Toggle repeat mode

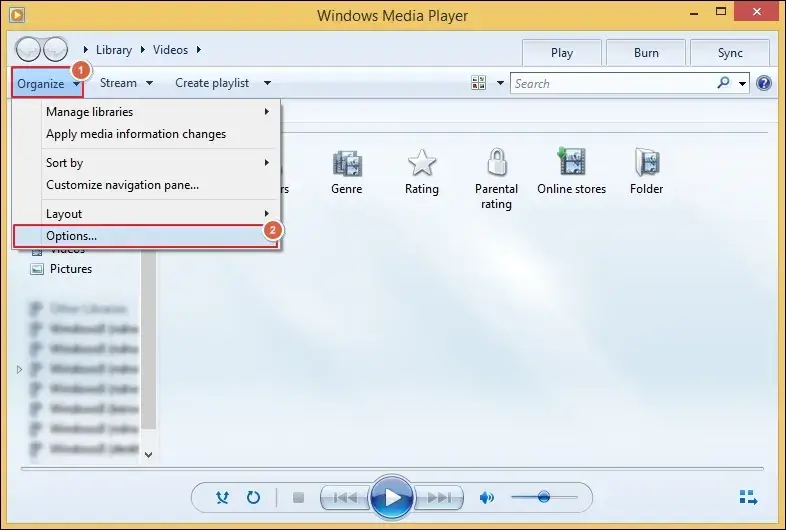(254, 497)
